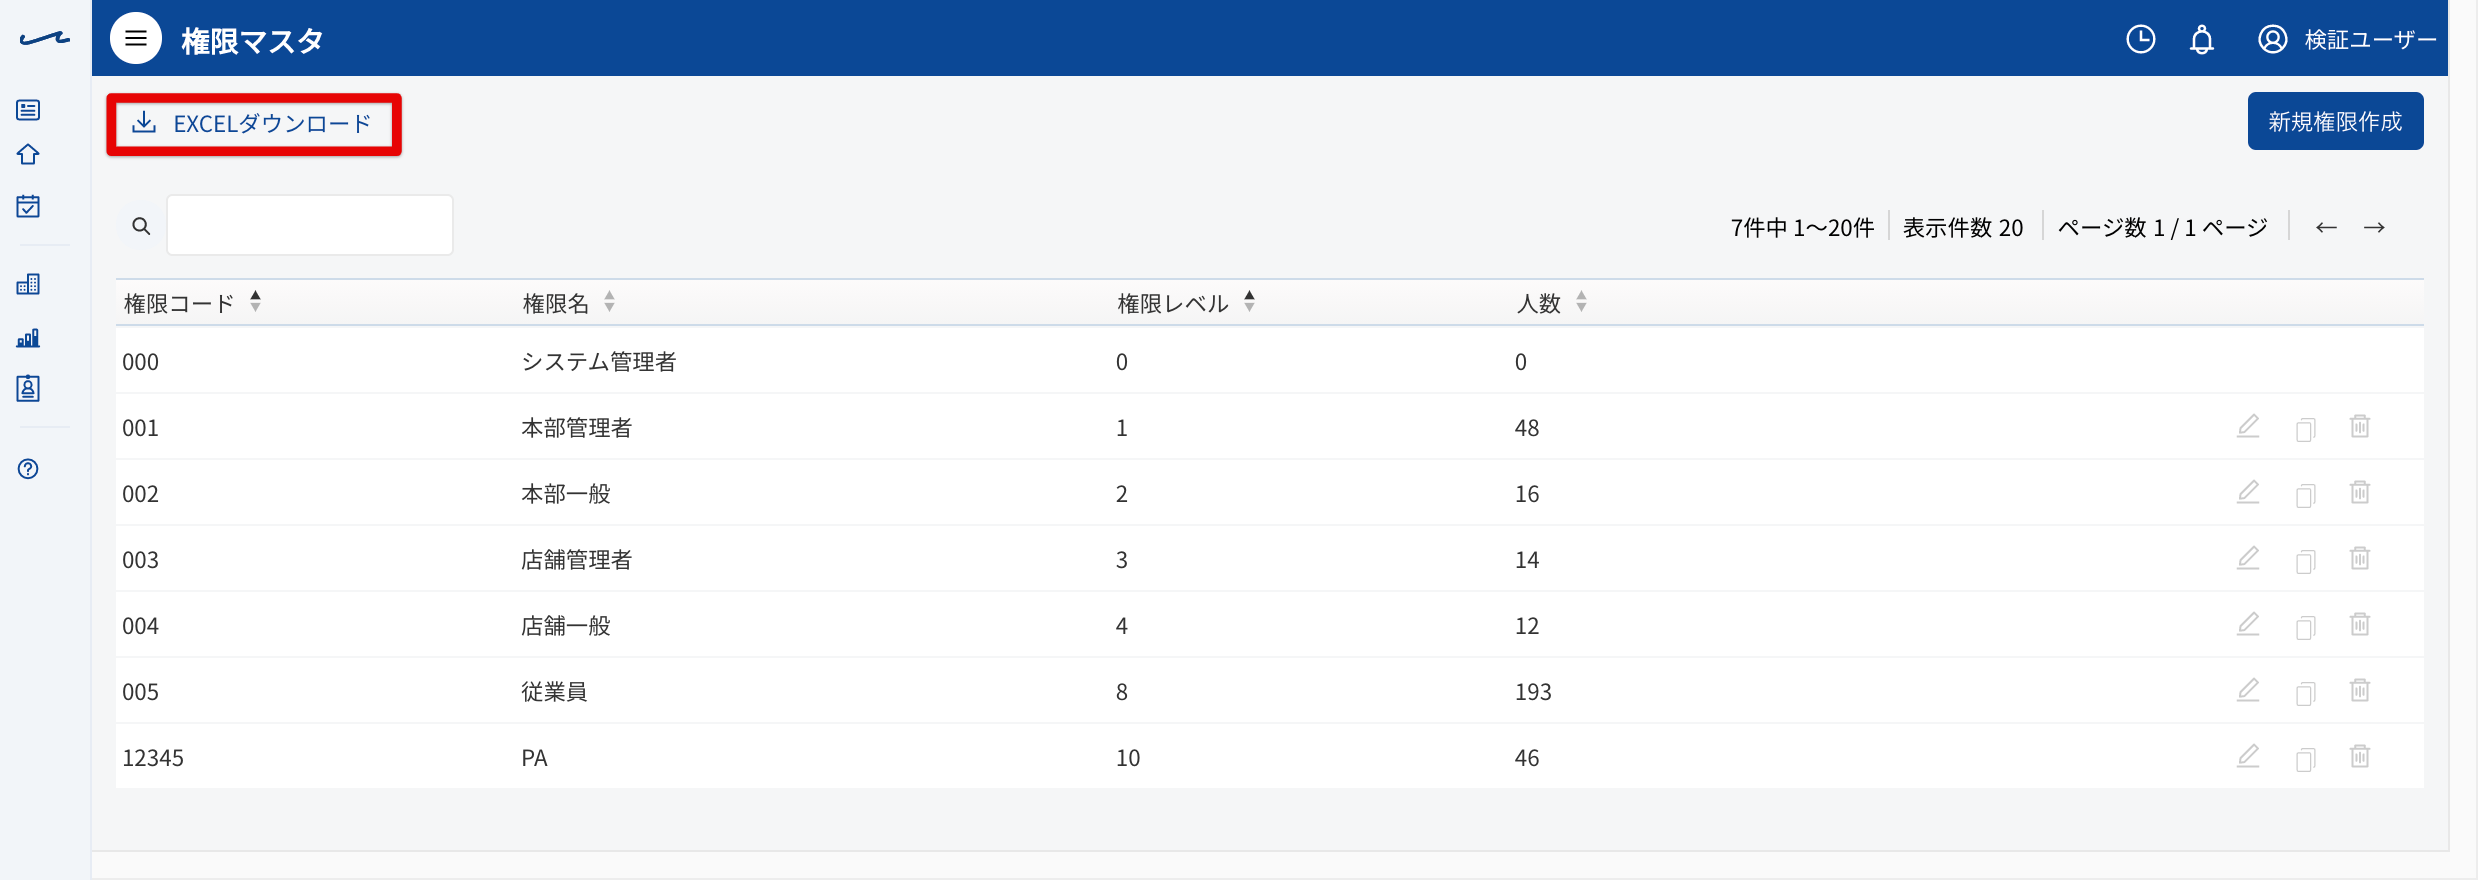The image size is (2478, 880).
Task: Delete the 店舗管理者 row
Action: pos(2360,559)
